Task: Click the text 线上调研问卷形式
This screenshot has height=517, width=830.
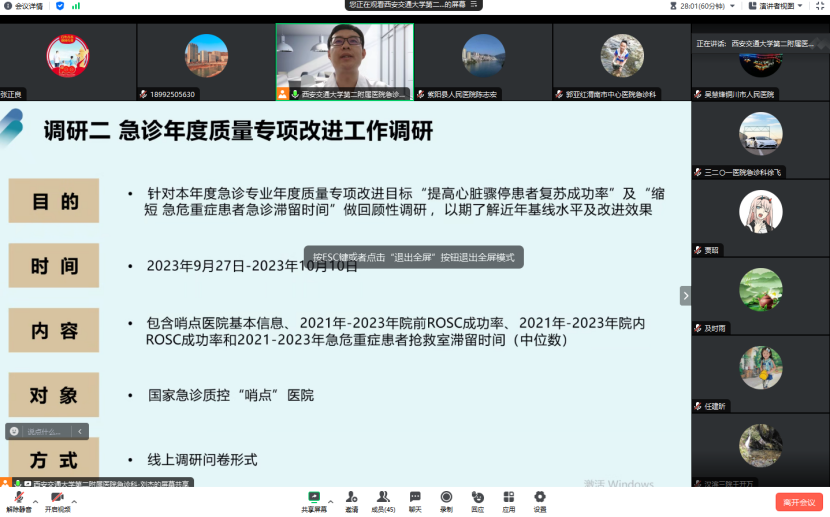Action: [202, 460]
